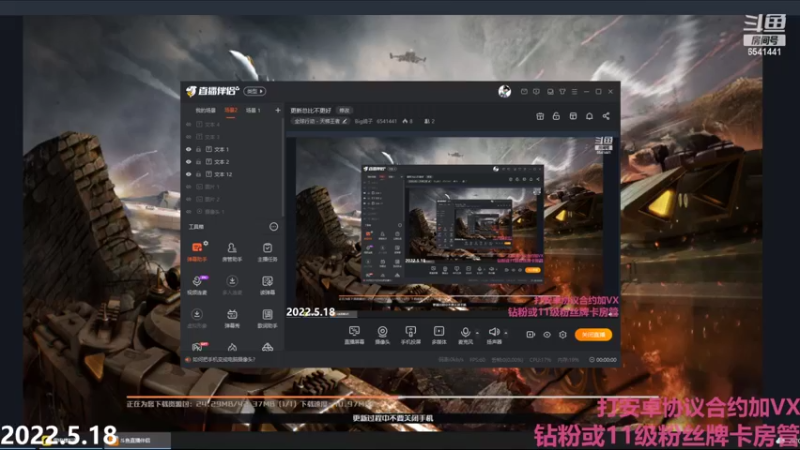Edit the 全球行动 game category tag
Viewport: 800px width, 450px height.
320,121
